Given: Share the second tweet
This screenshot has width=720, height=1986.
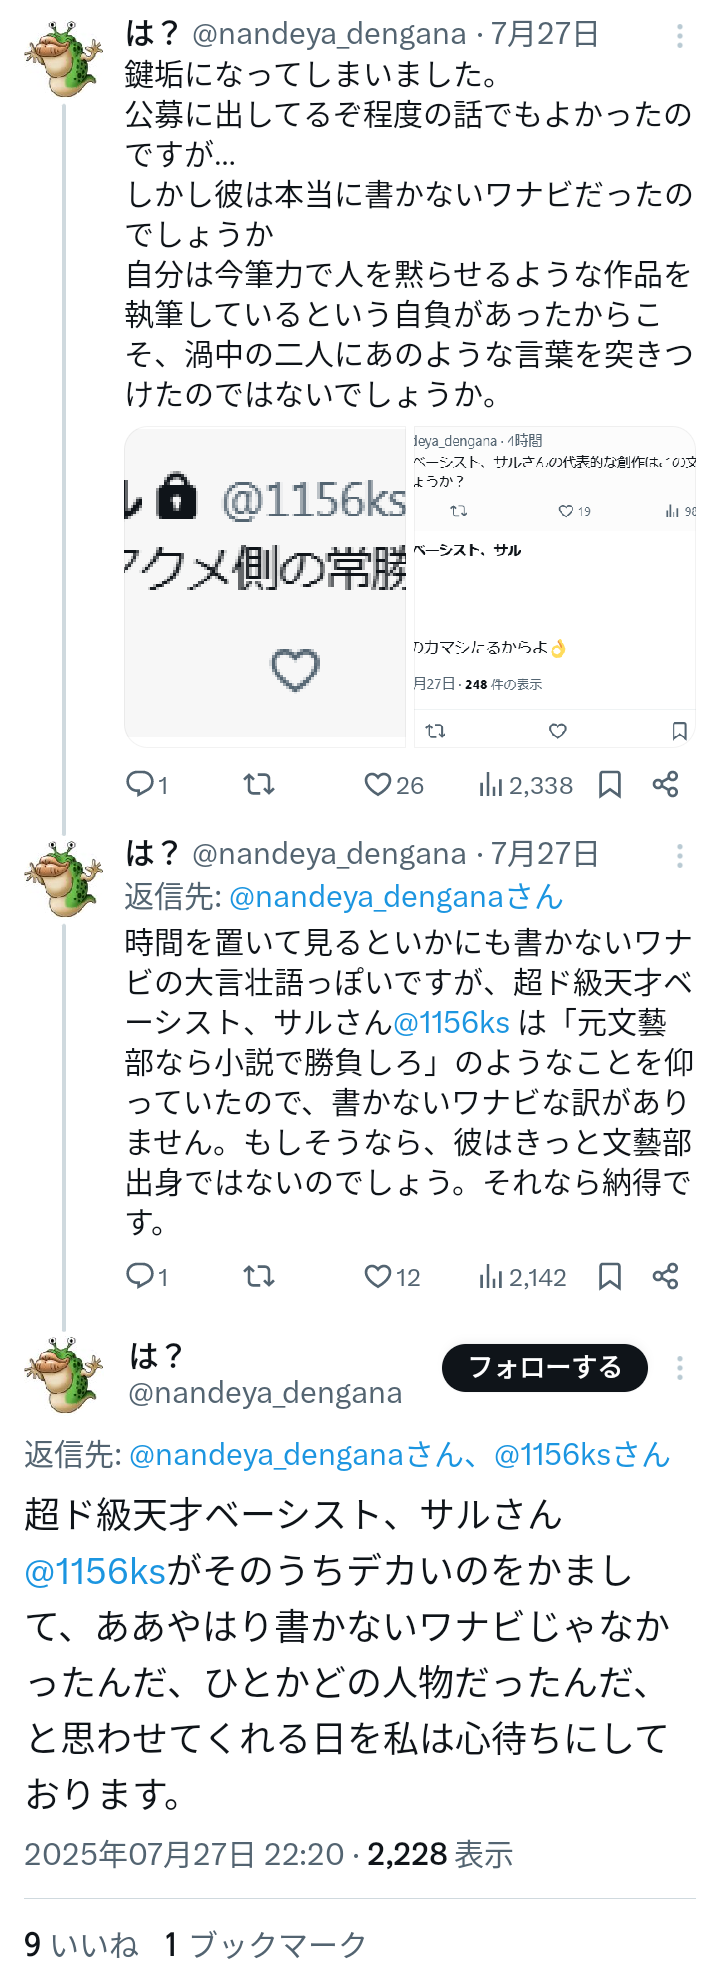Looking at the screenshot, I should (x=666, y=1277).
